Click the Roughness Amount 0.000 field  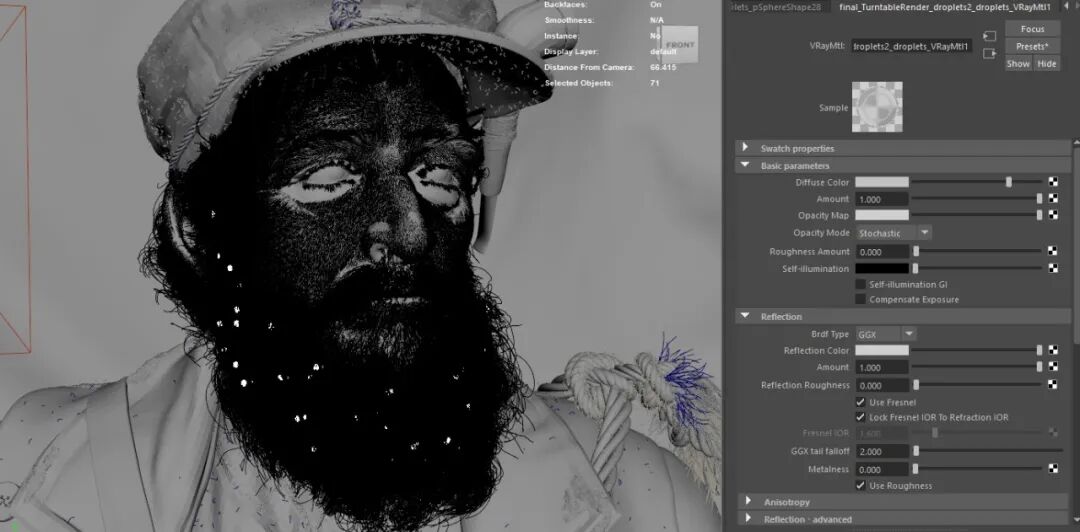click(x=882, y=252)
